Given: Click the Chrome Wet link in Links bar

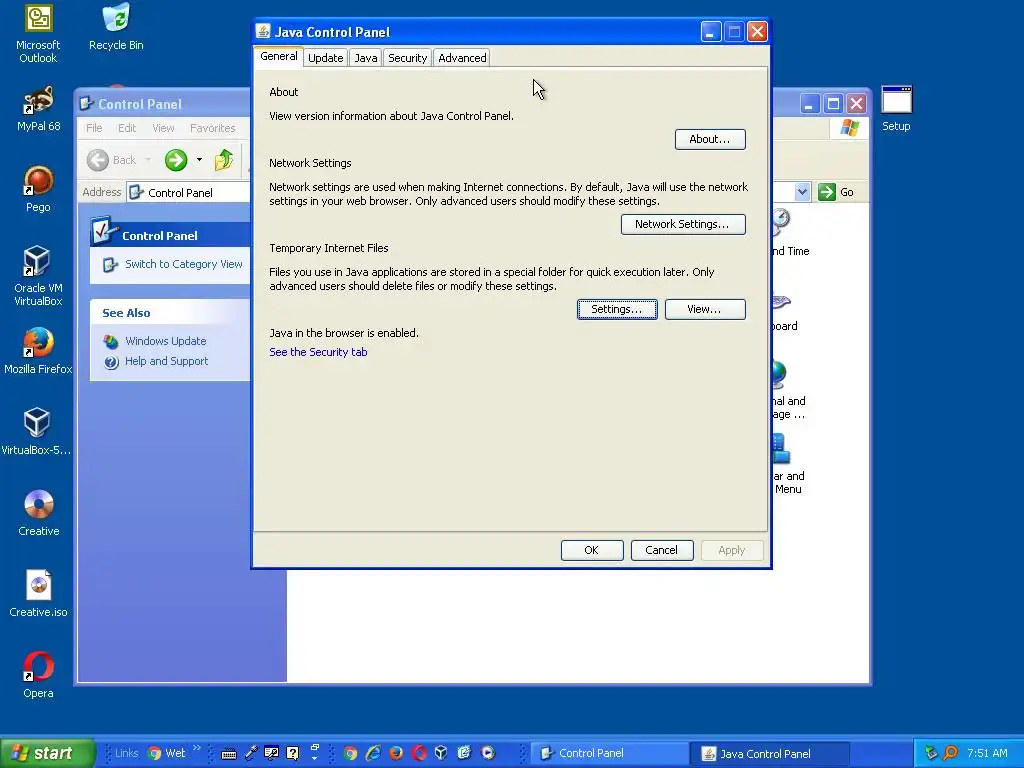Looking at the screenshot, I should 167,753.
